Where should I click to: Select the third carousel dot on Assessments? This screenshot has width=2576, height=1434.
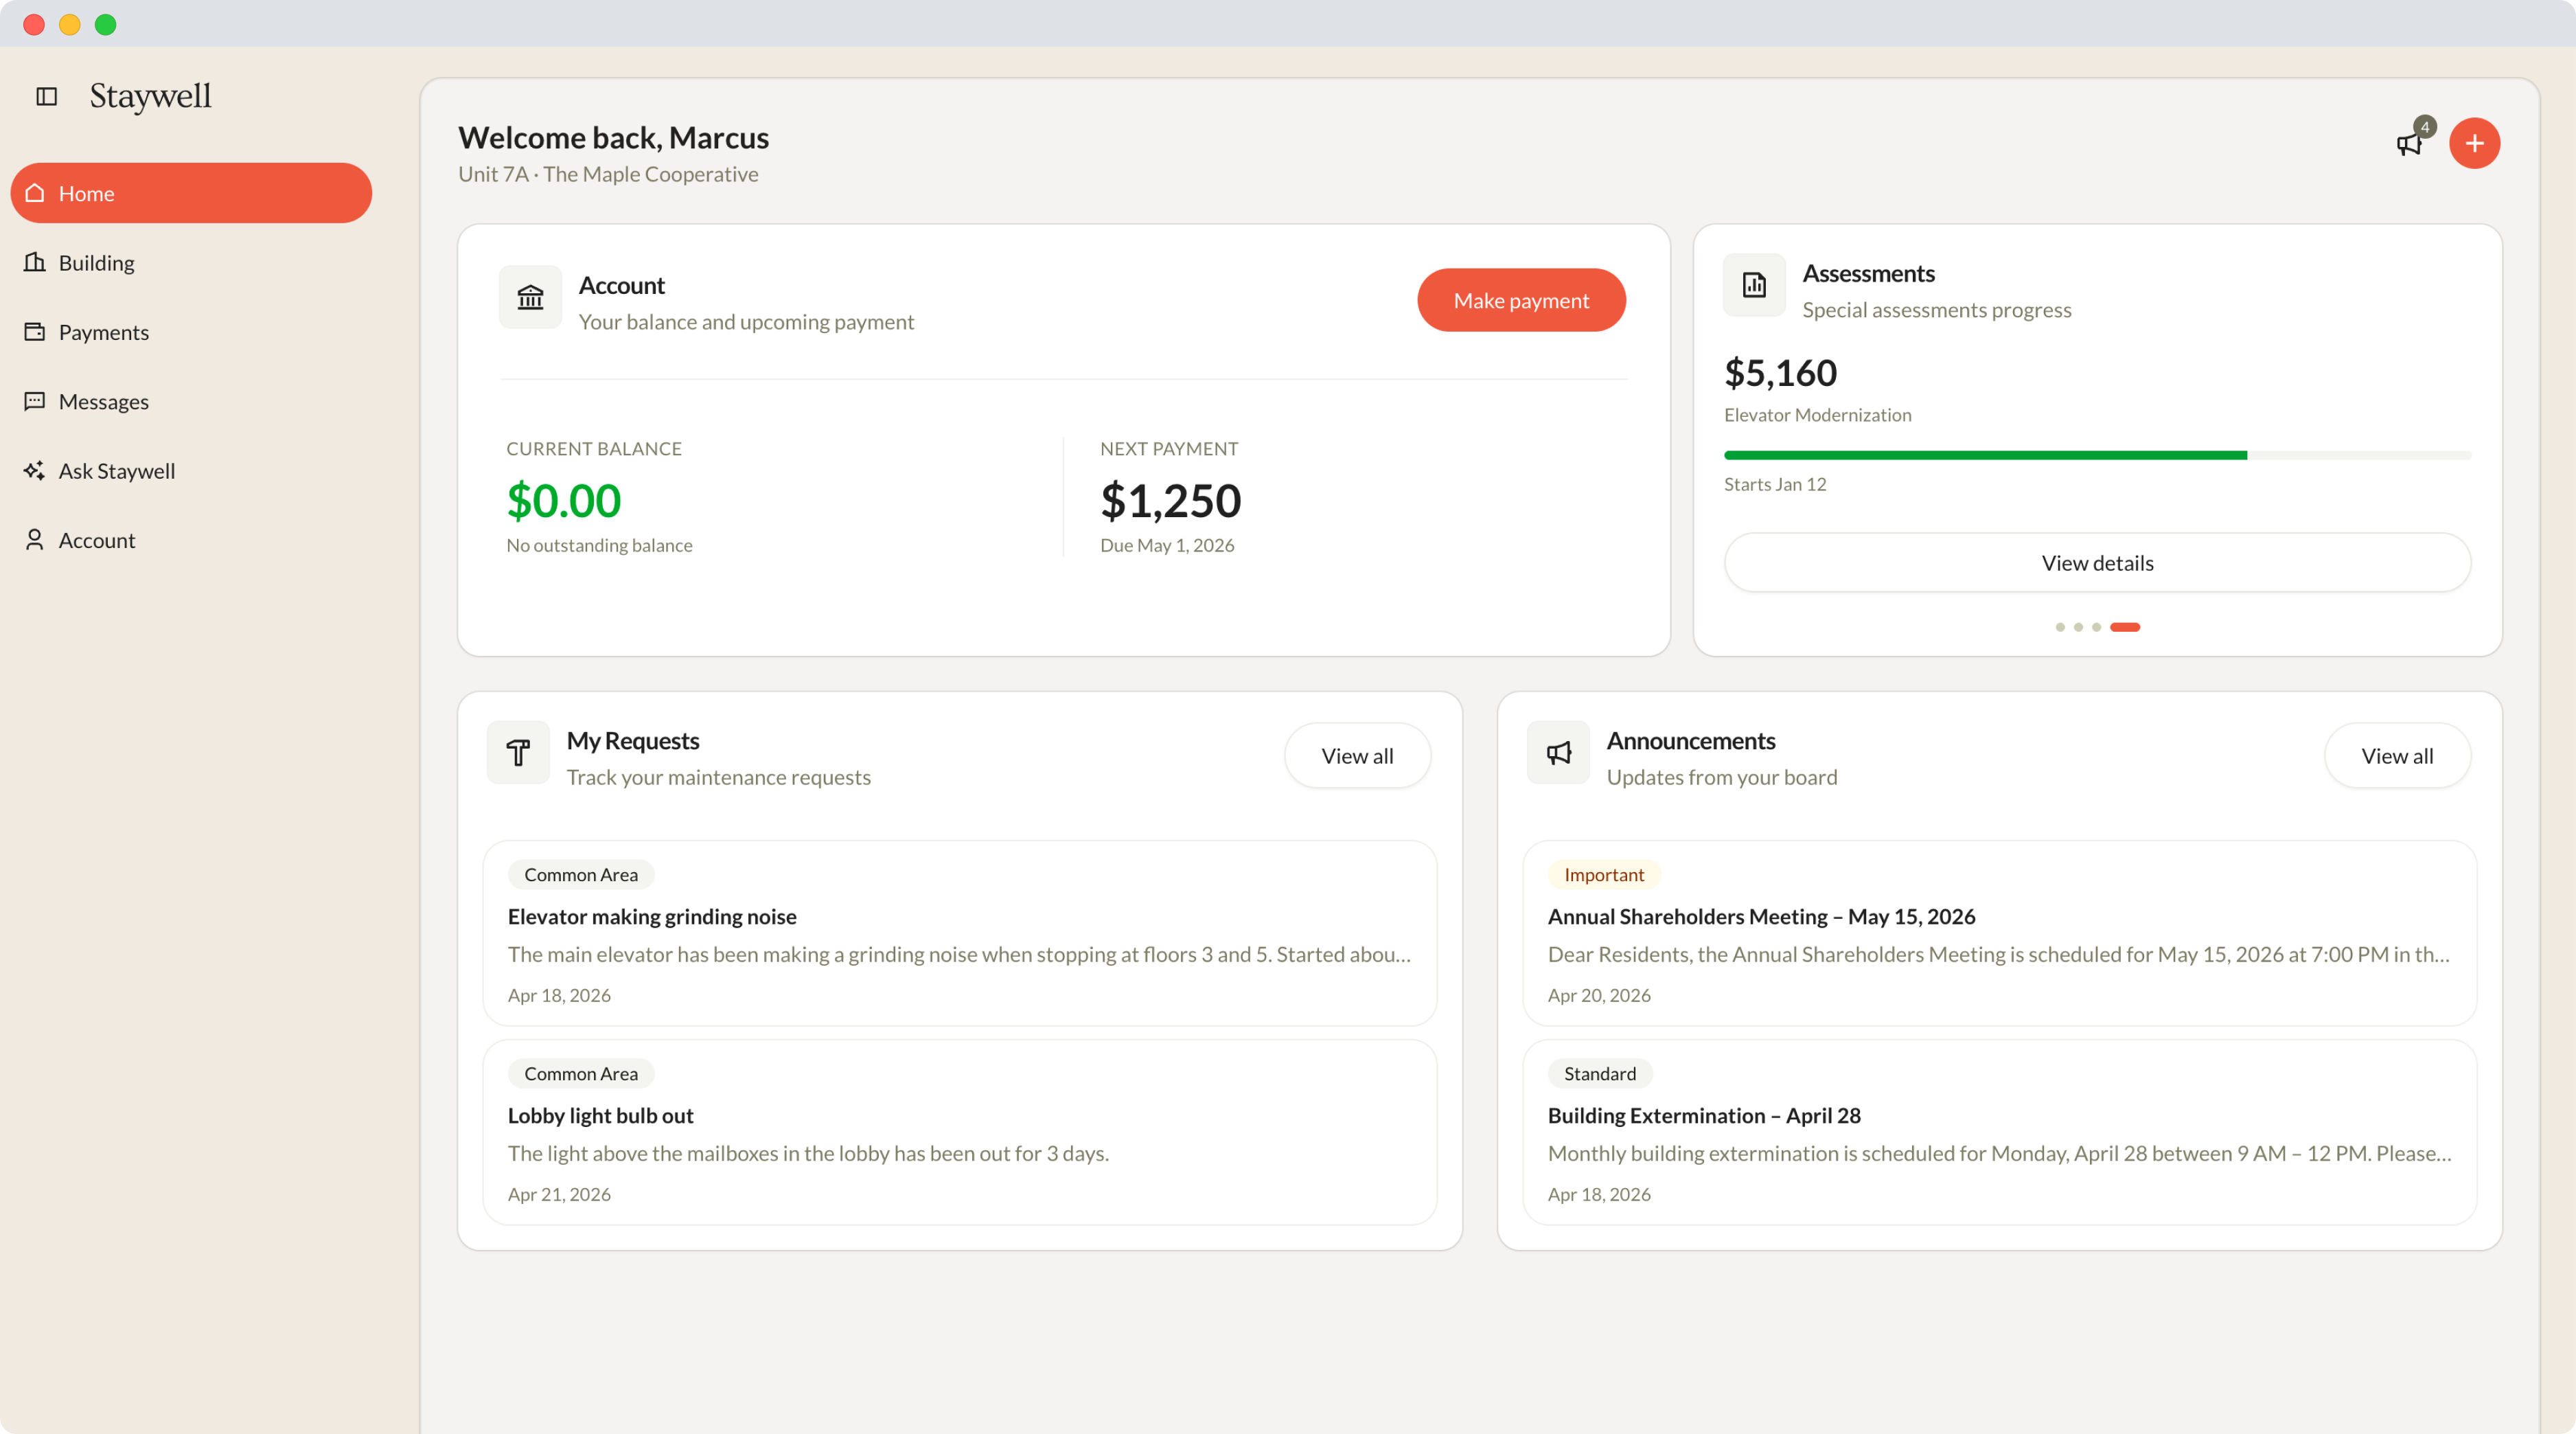tap(2096, 627)
